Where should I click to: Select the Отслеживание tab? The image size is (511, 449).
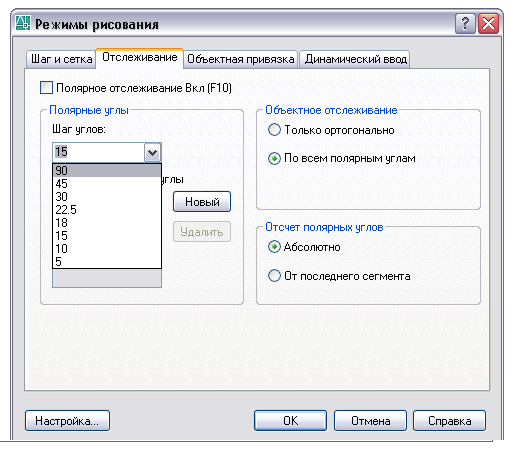click(x=139, y=58)
